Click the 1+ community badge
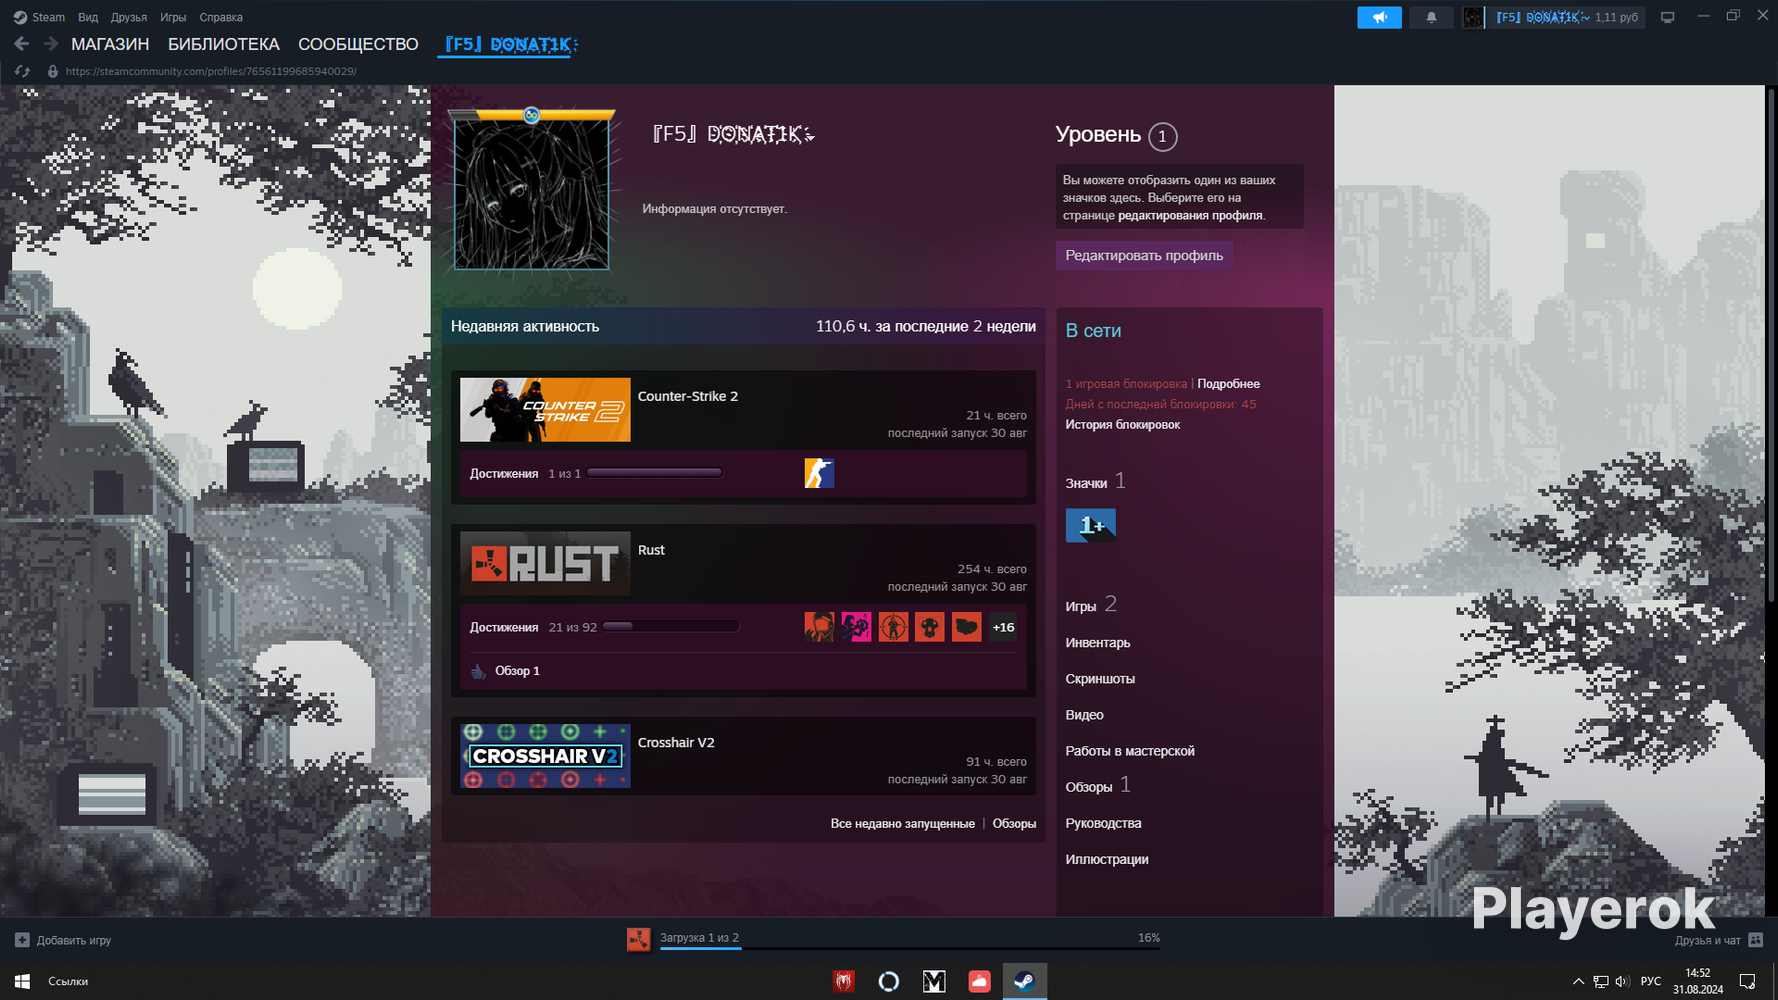 [1090, 525]
